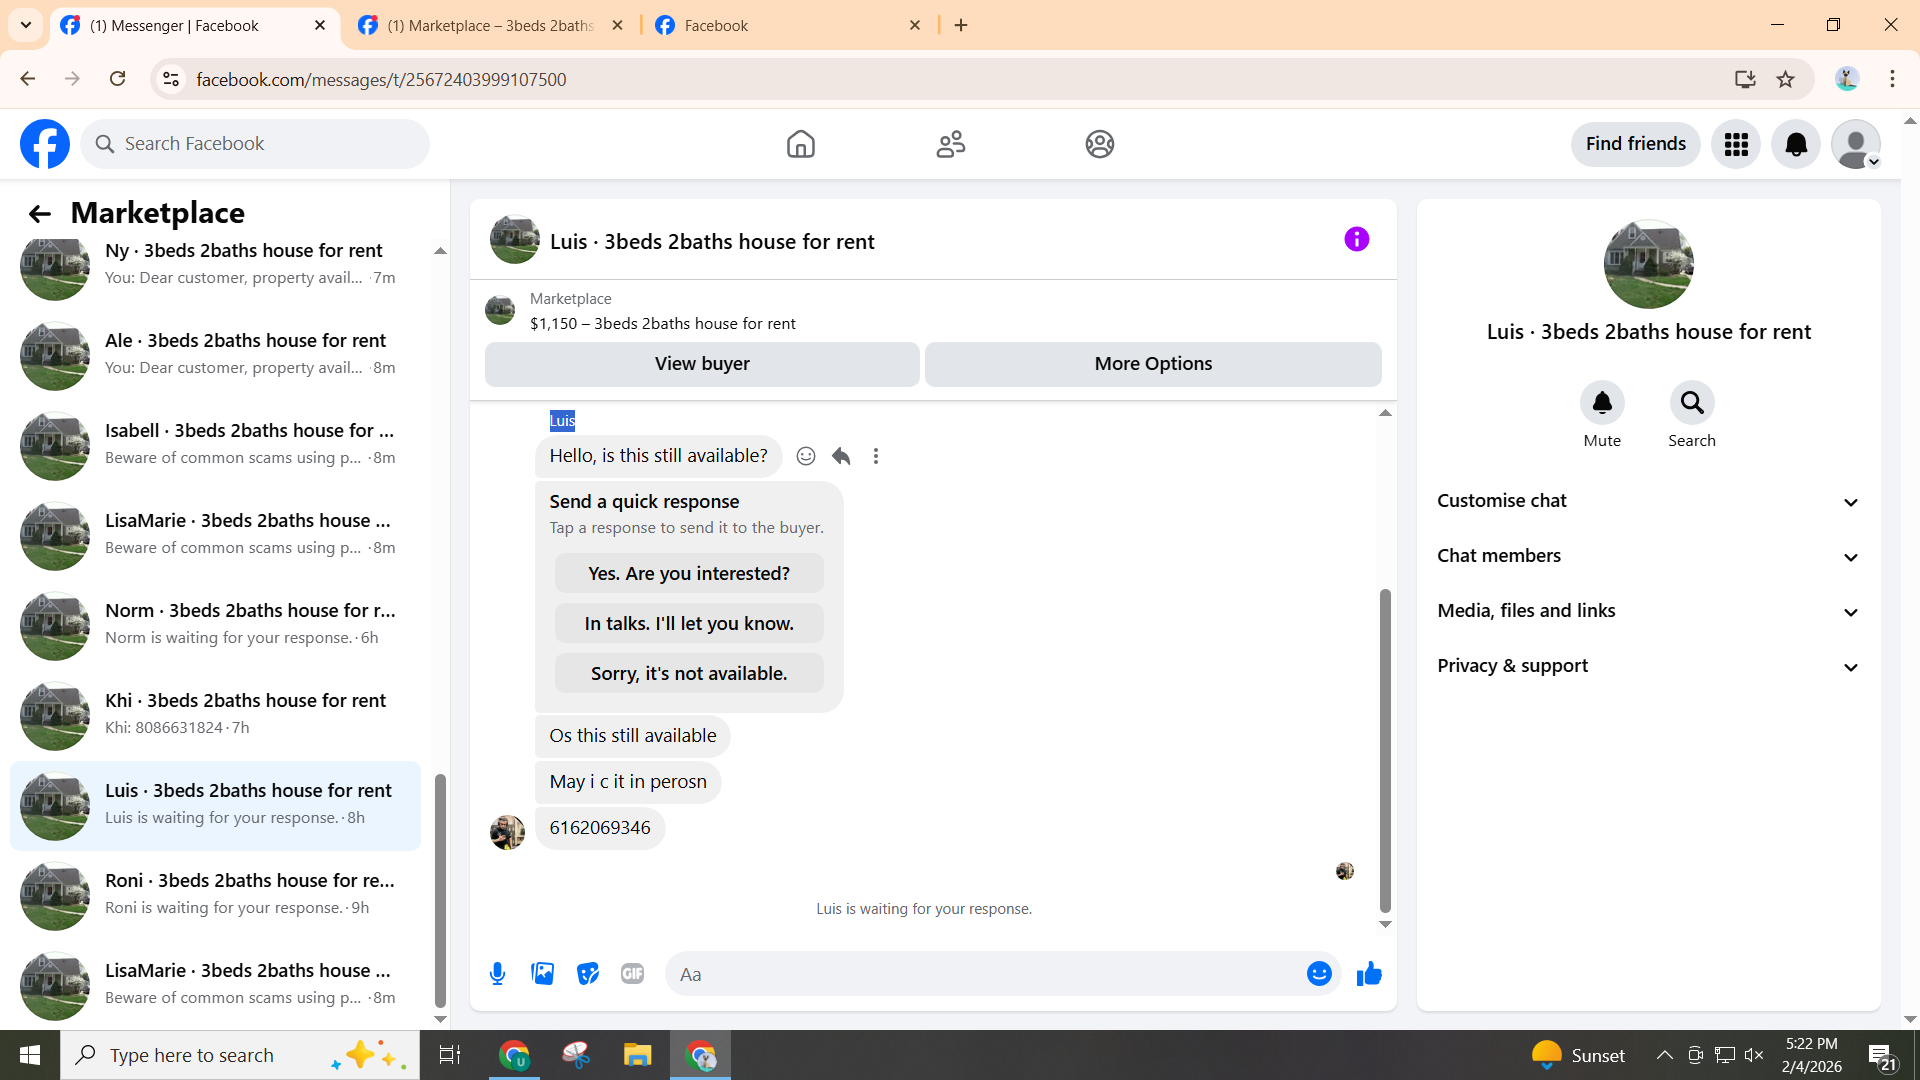Click the View buyer button
1920x1080 pixels.
coord(701,364)
